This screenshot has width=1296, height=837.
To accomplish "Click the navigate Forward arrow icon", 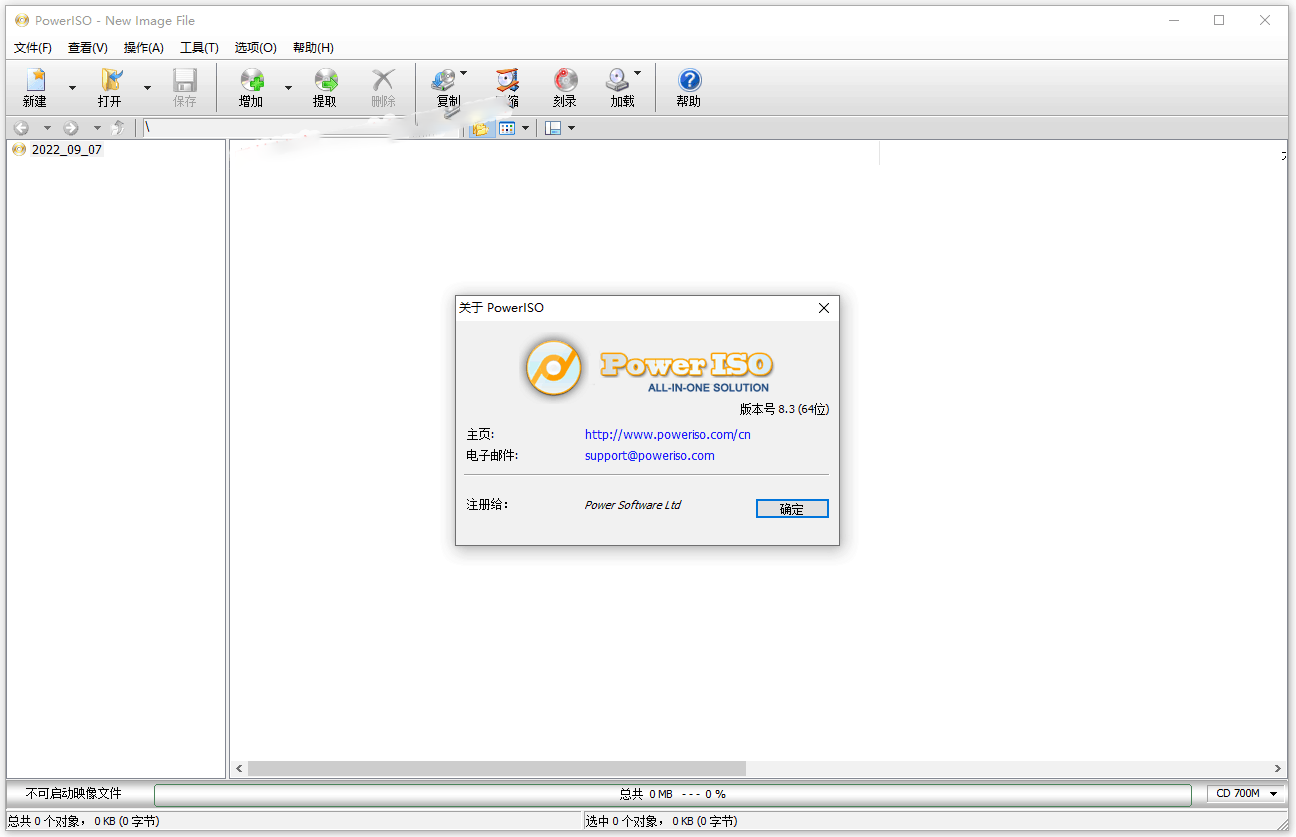I will (71, 128).
